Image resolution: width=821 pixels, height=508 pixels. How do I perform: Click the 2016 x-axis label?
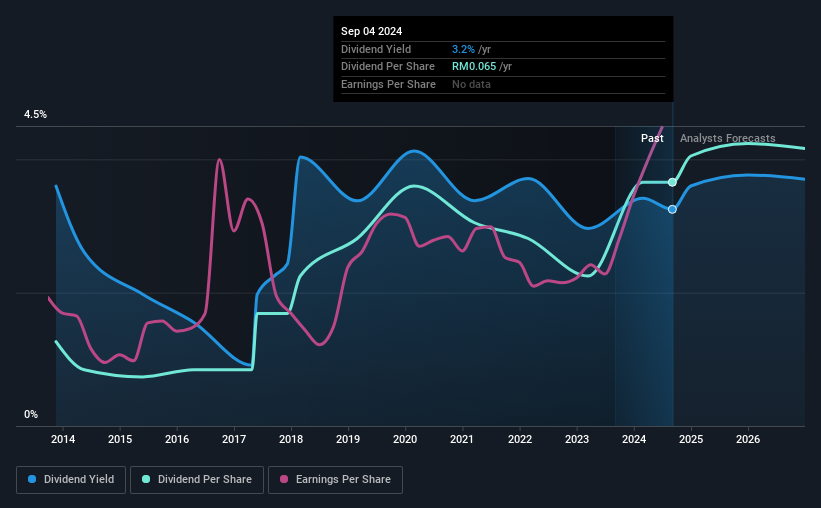coord(177,439)
